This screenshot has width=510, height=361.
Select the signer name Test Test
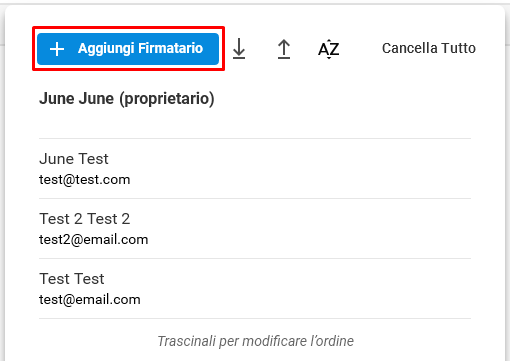tap(72, 279)
